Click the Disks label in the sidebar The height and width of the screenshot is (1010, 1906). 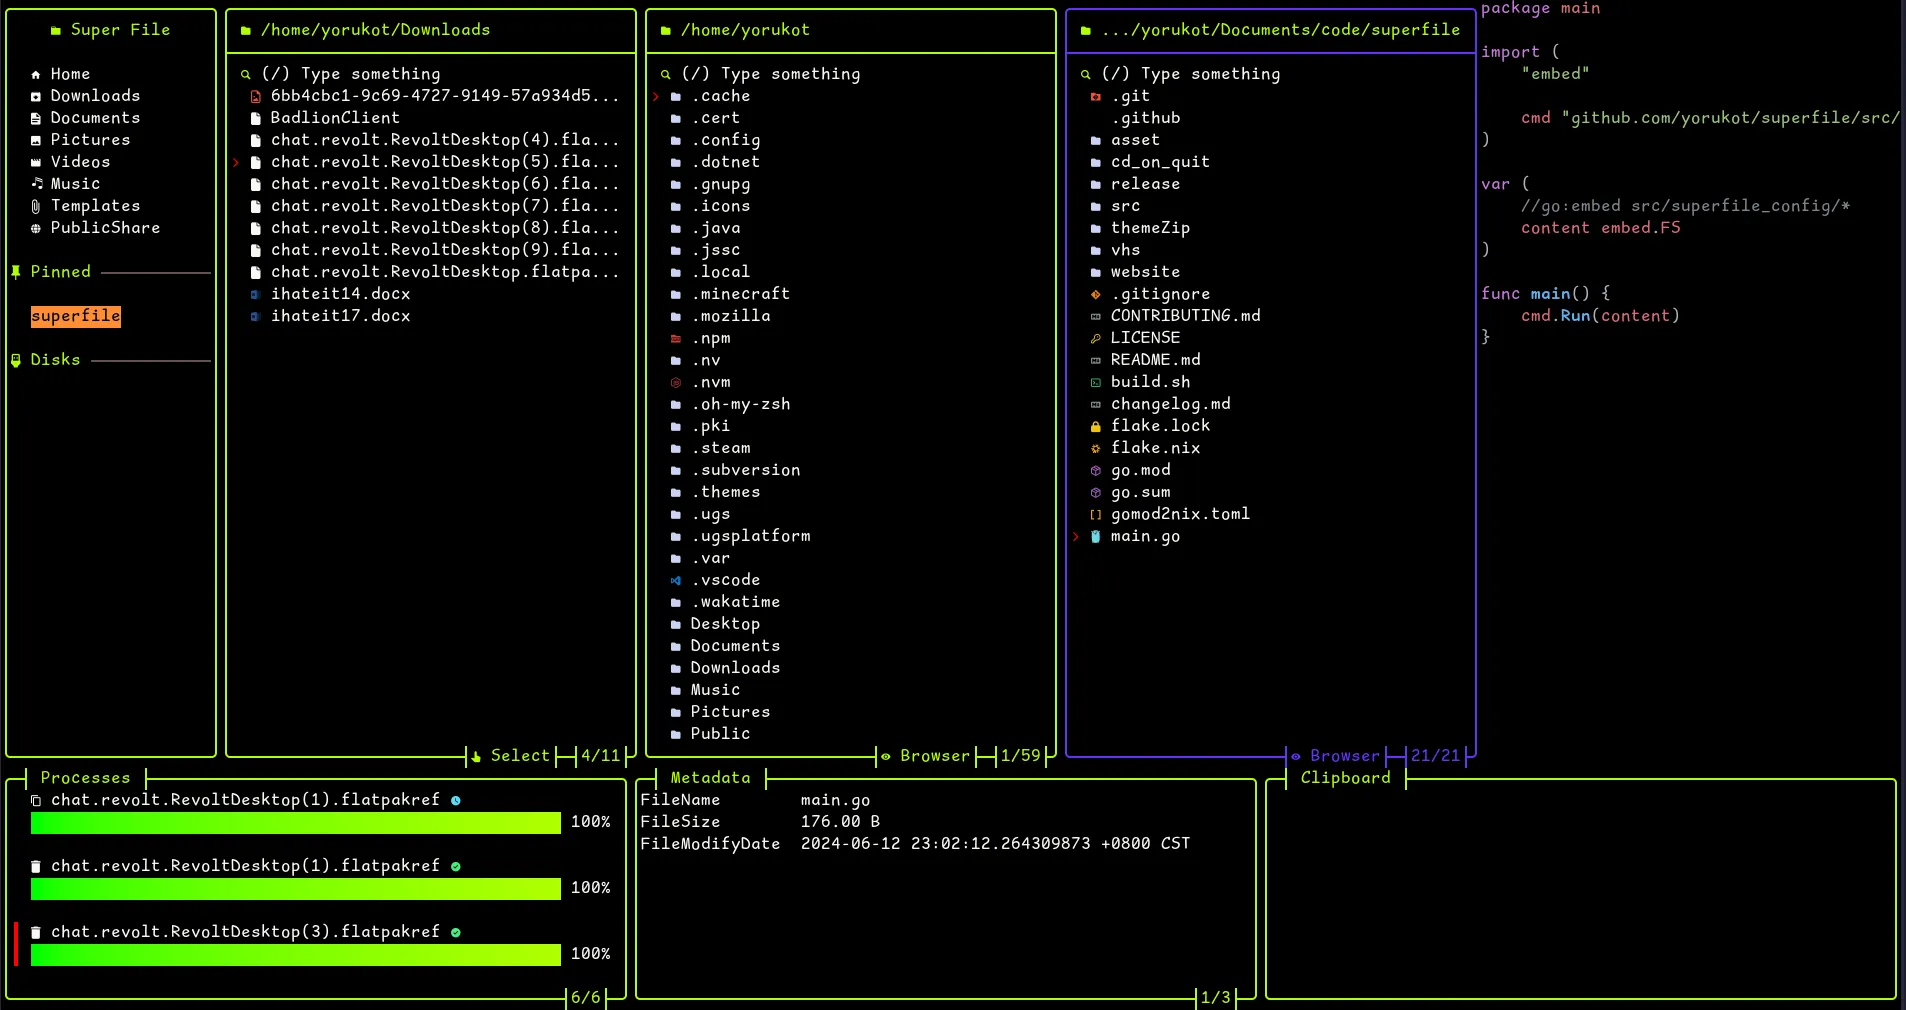coord(56,359)
